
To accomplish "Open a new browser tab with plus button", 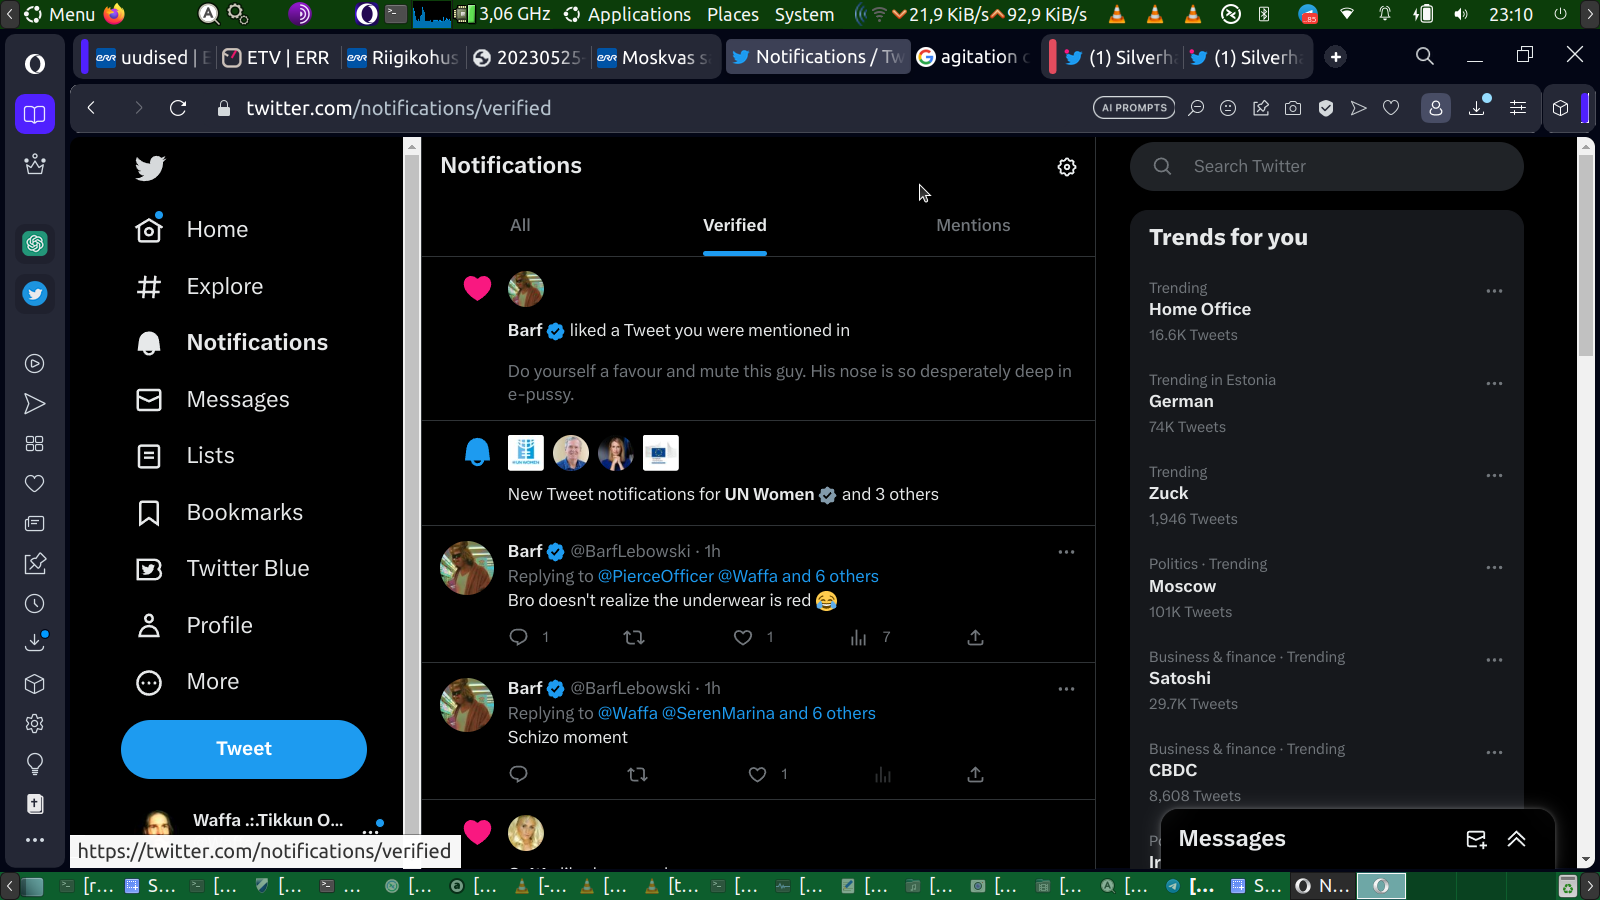I will (x=1336, y=57).
